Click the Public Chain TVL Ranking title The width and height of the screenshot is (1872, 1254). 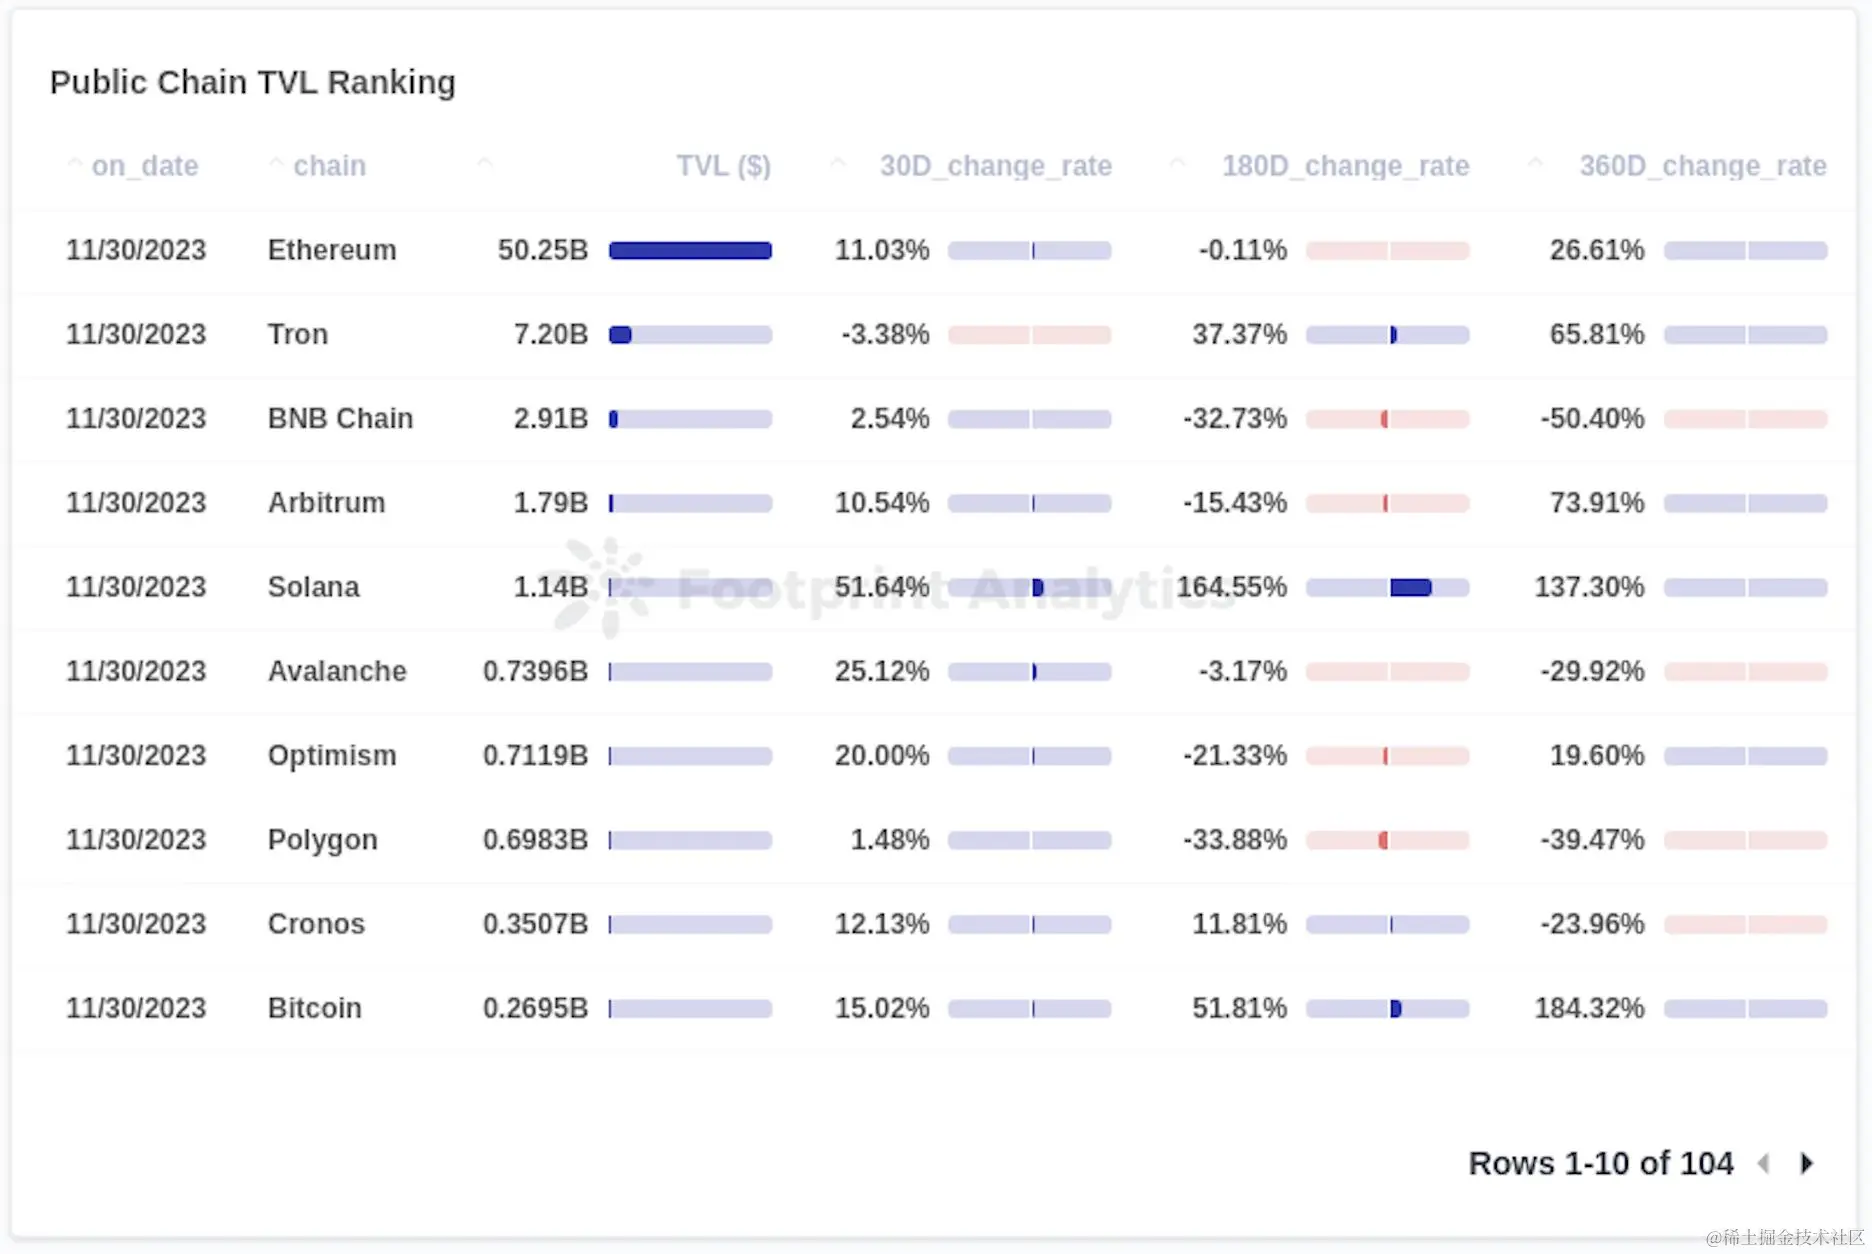[x=252, y=82]
